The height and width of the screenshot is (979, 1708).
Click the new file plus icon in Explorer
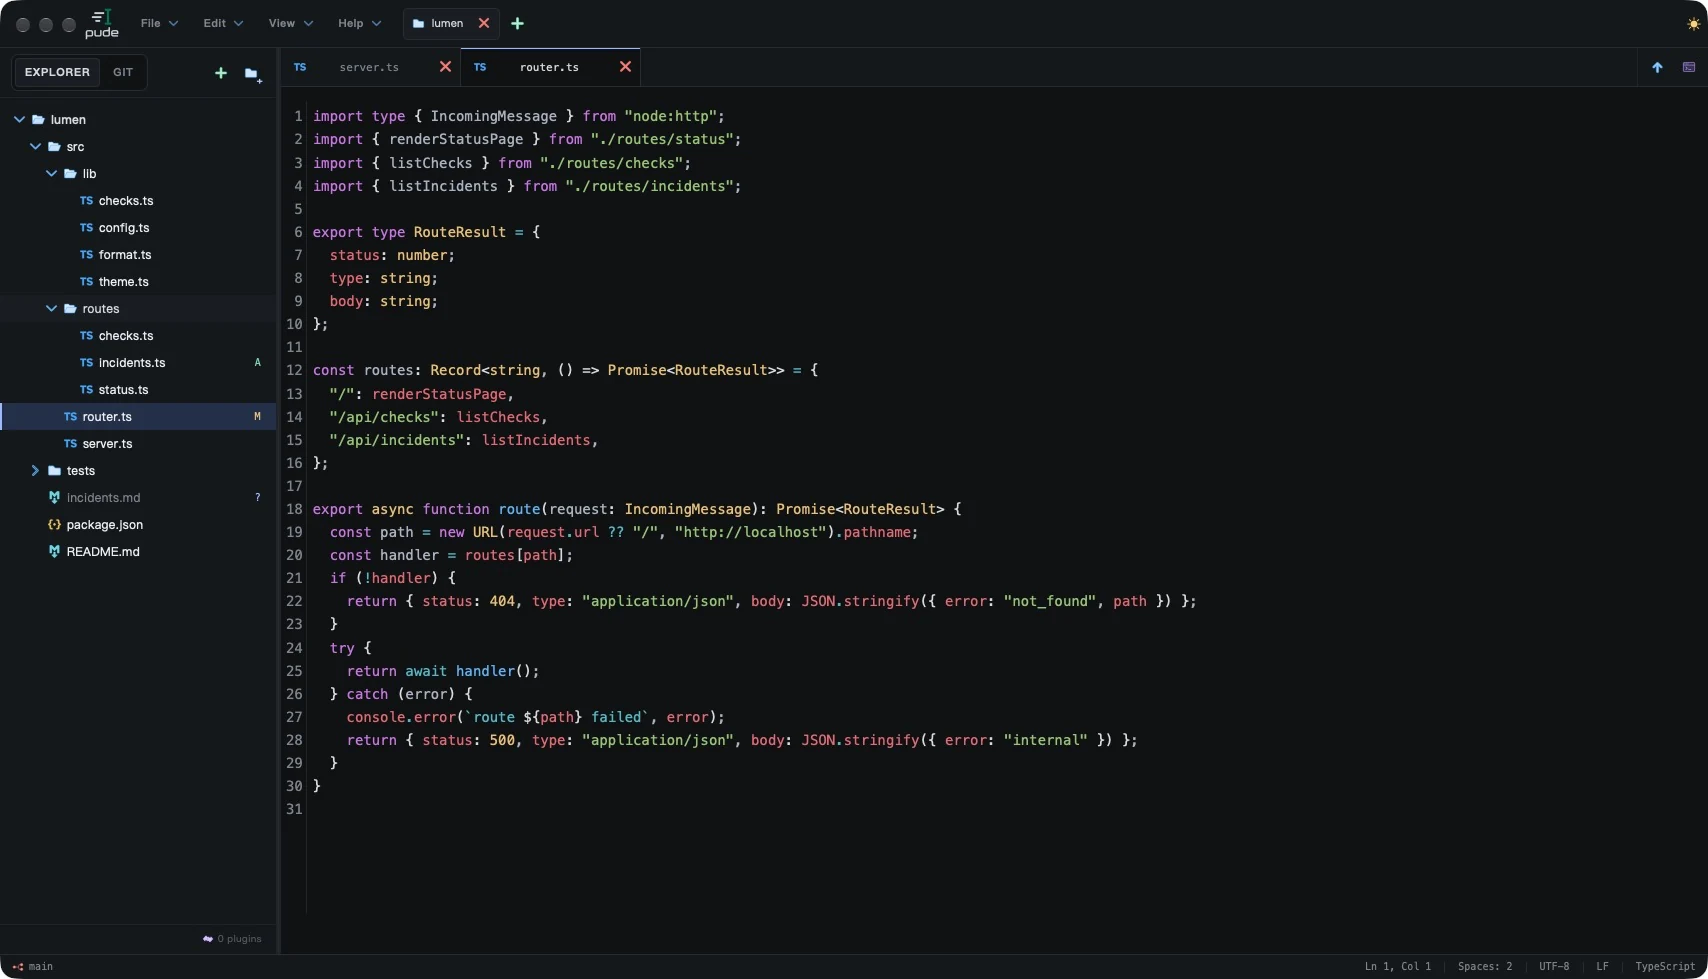tap(221, 73)
